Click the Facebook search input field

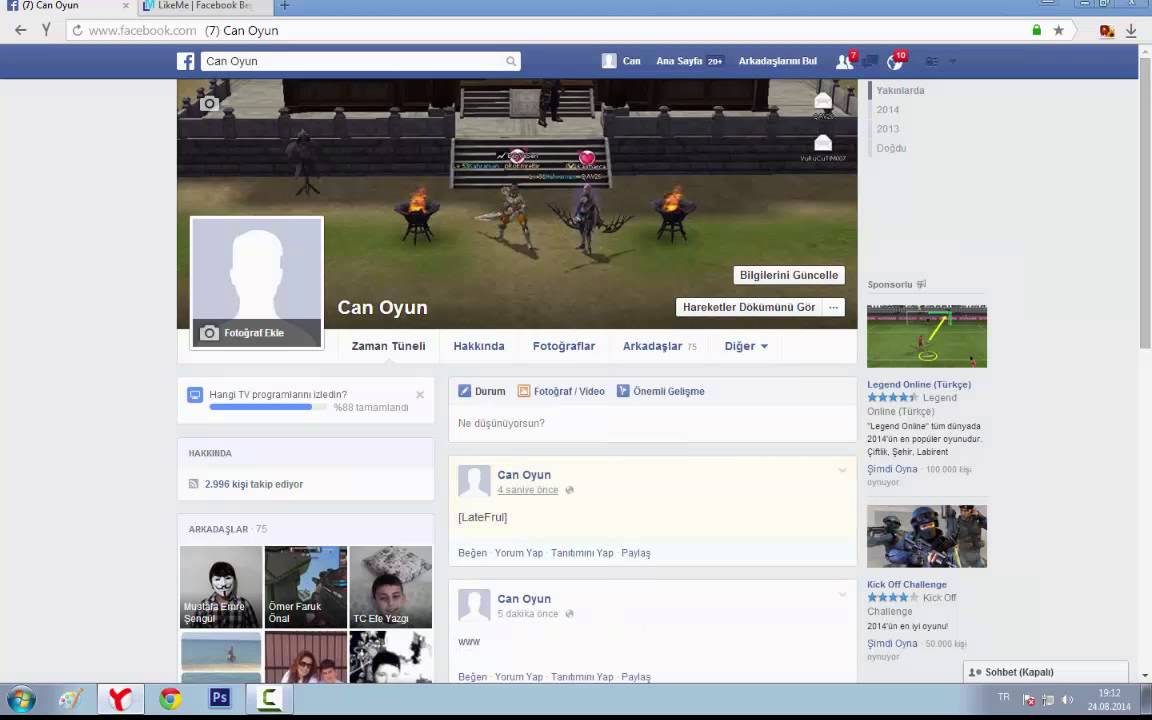(x=353, y=62)
